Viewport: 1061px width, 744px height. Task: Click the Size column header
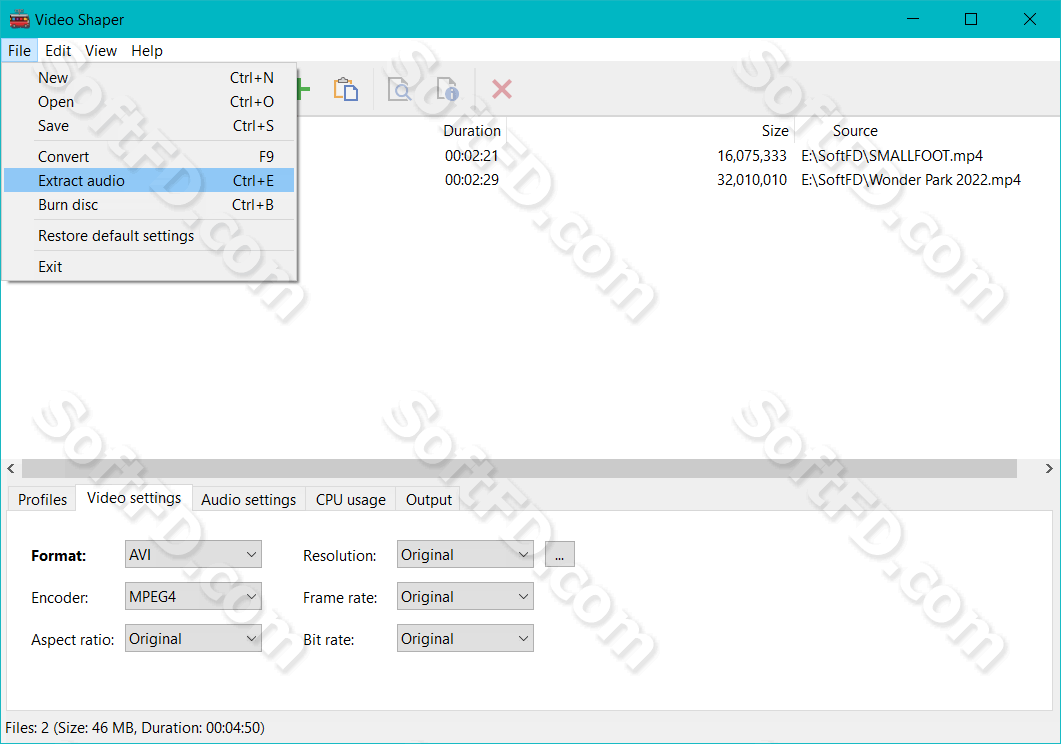click(775, 131)
